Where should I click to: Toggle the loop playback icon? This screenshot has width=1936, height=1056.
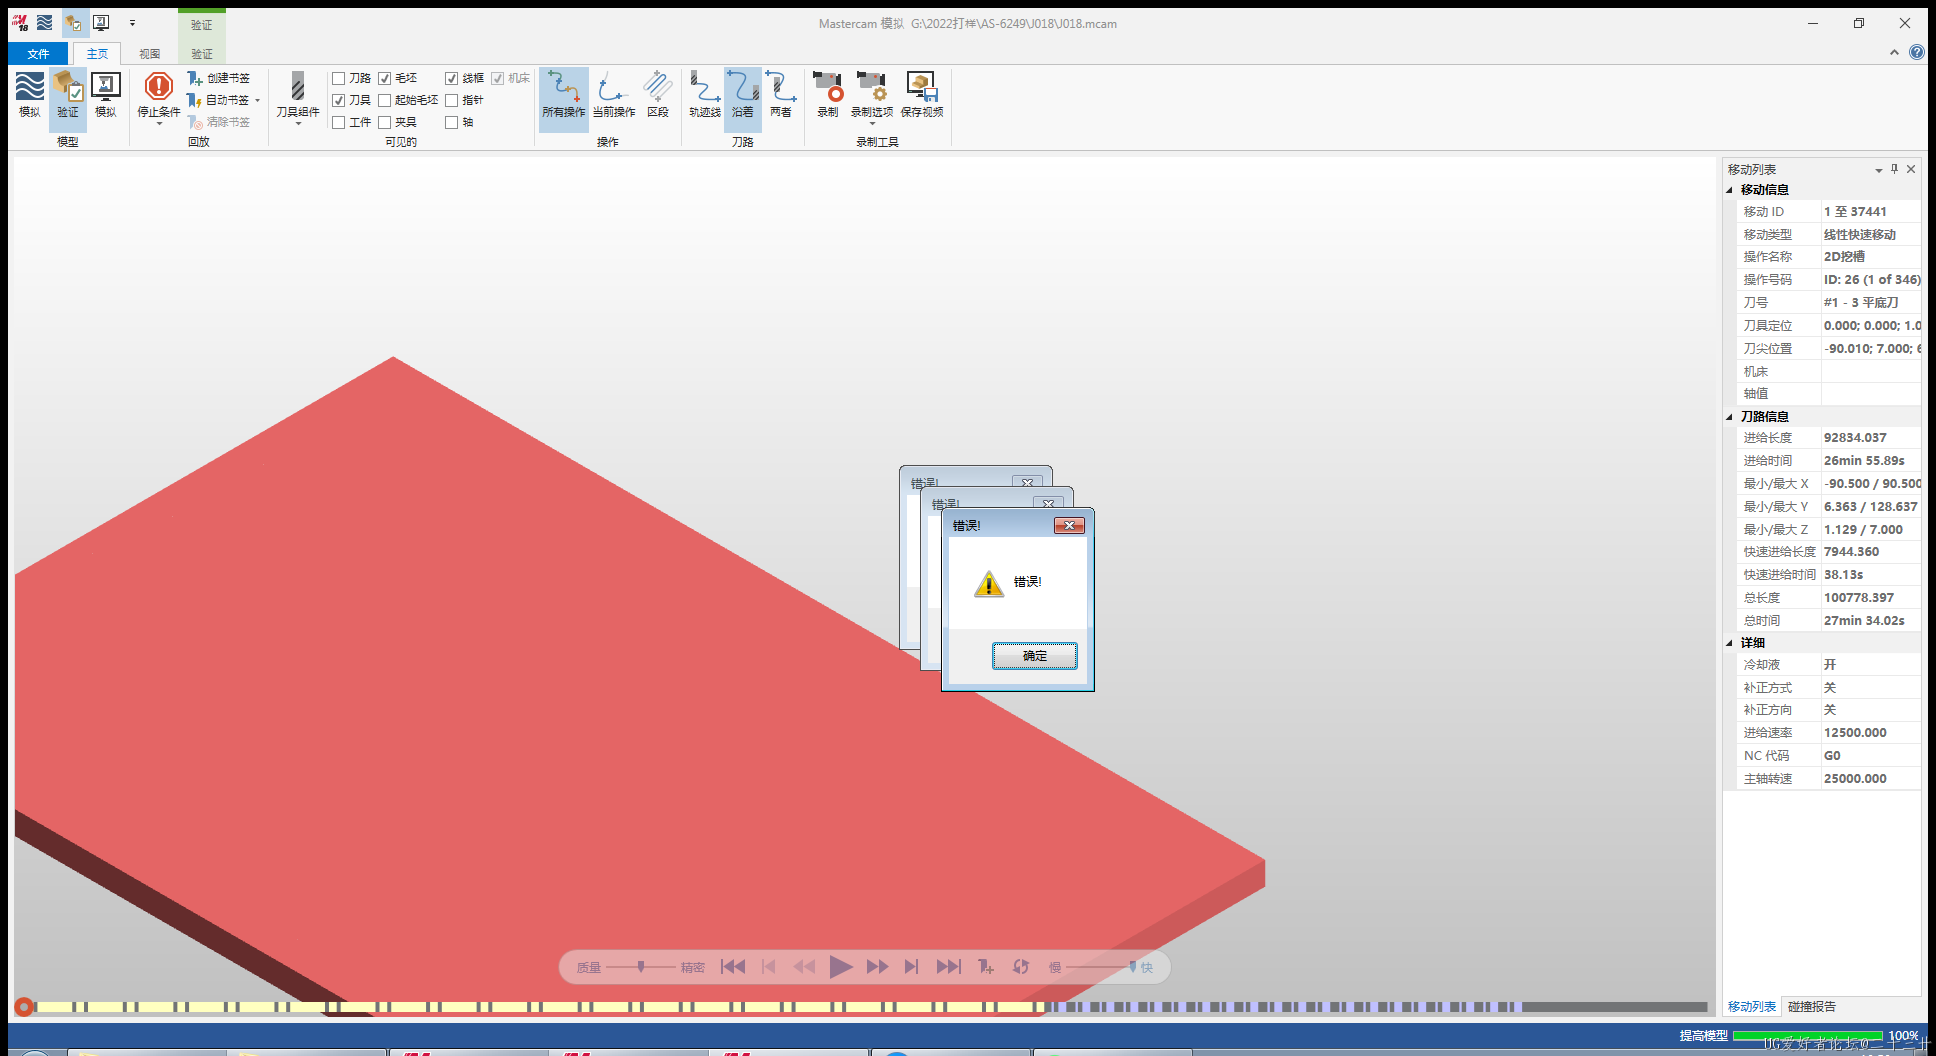click(1021, 966)
